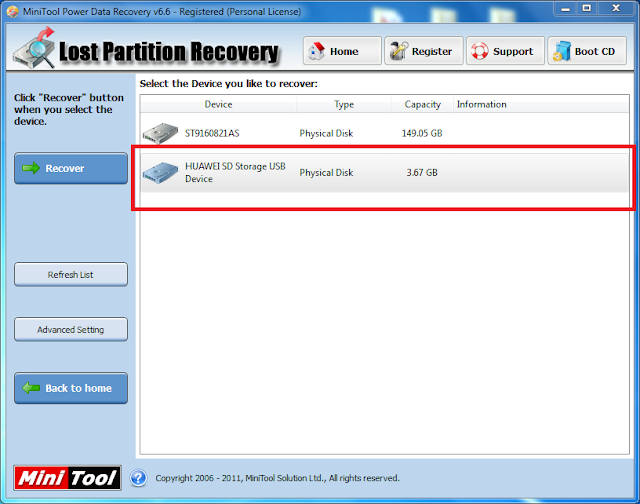Screen dimensions: 640x504
Task: Click the blue Recover button
Action: 71,169
